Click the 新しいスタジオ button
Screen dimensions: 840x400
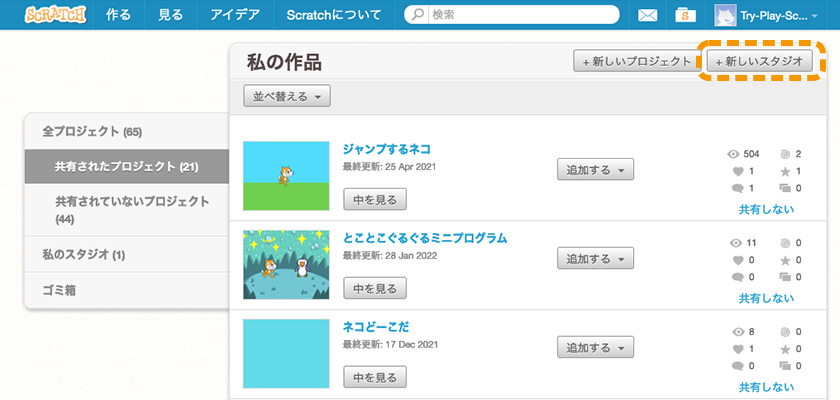point(760,61)
